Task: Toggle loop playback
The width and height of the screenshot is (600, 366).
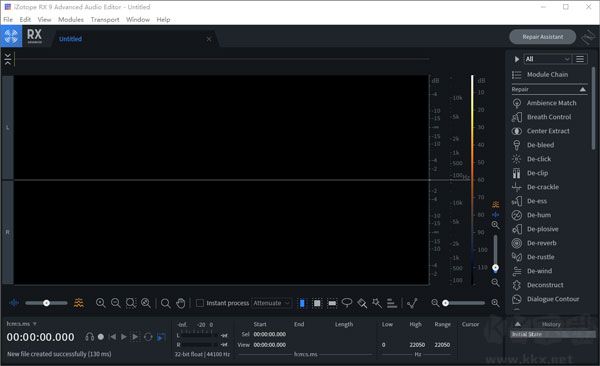Action: pos(148,337)
